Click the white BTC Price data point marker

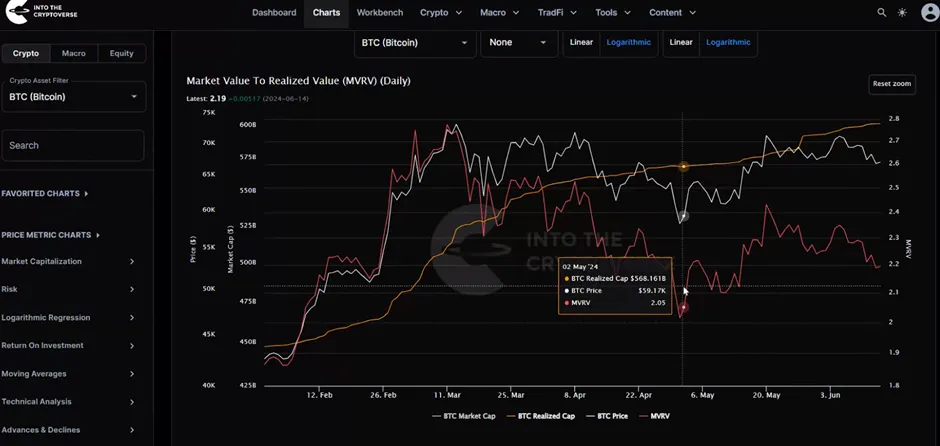coord(684,216)
